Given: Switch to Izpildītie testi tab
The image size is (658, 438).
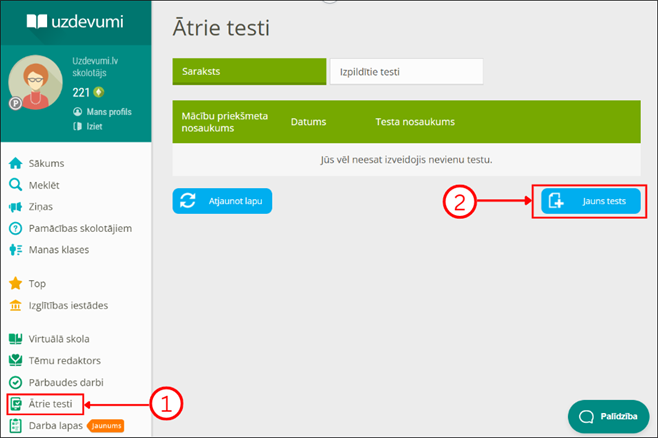Looking at the screenshot, I should click(406, 72).
